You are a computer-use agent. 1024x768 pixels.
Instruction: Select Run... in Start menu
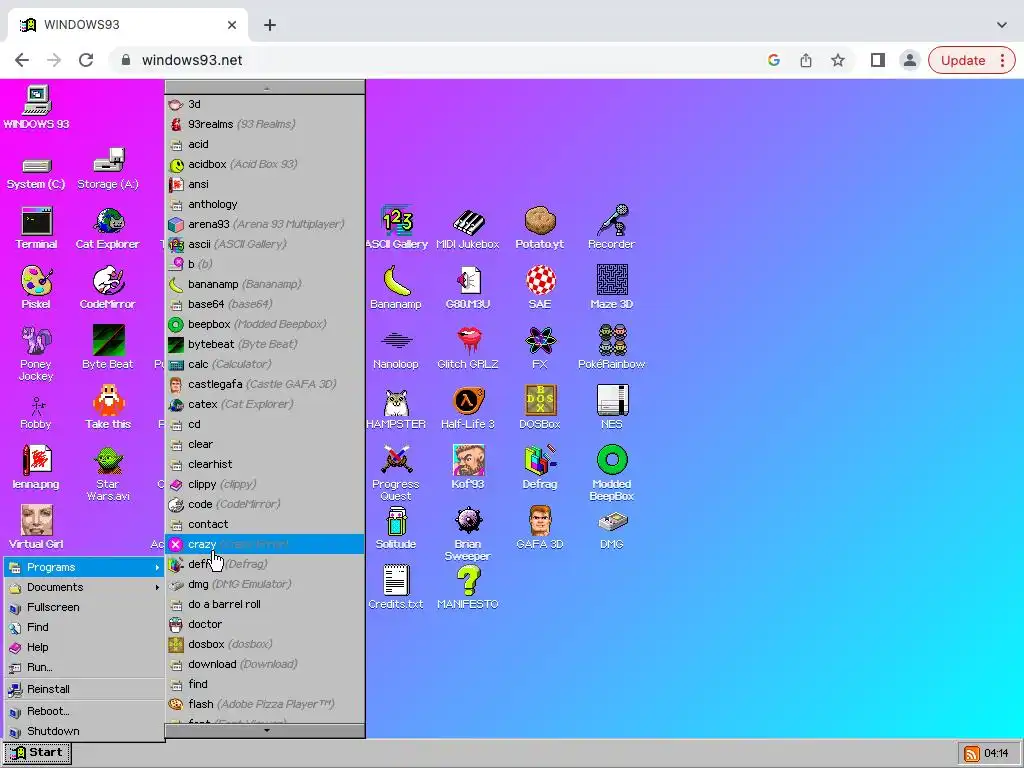pos(84,667)
